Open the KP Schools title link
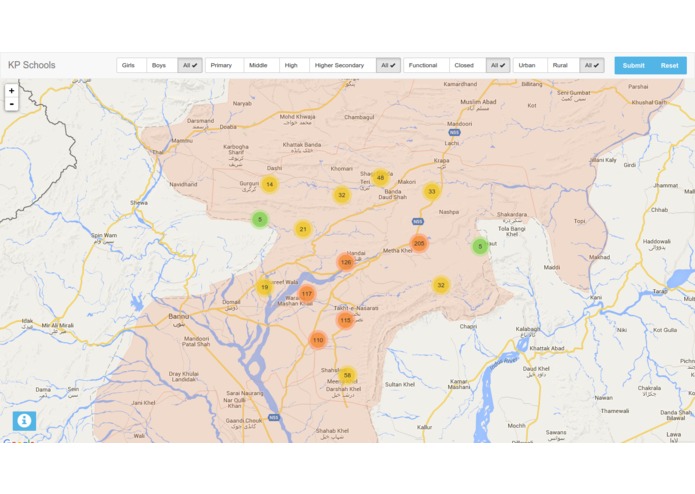Screen dimensions: 695x494 point(31,65)
